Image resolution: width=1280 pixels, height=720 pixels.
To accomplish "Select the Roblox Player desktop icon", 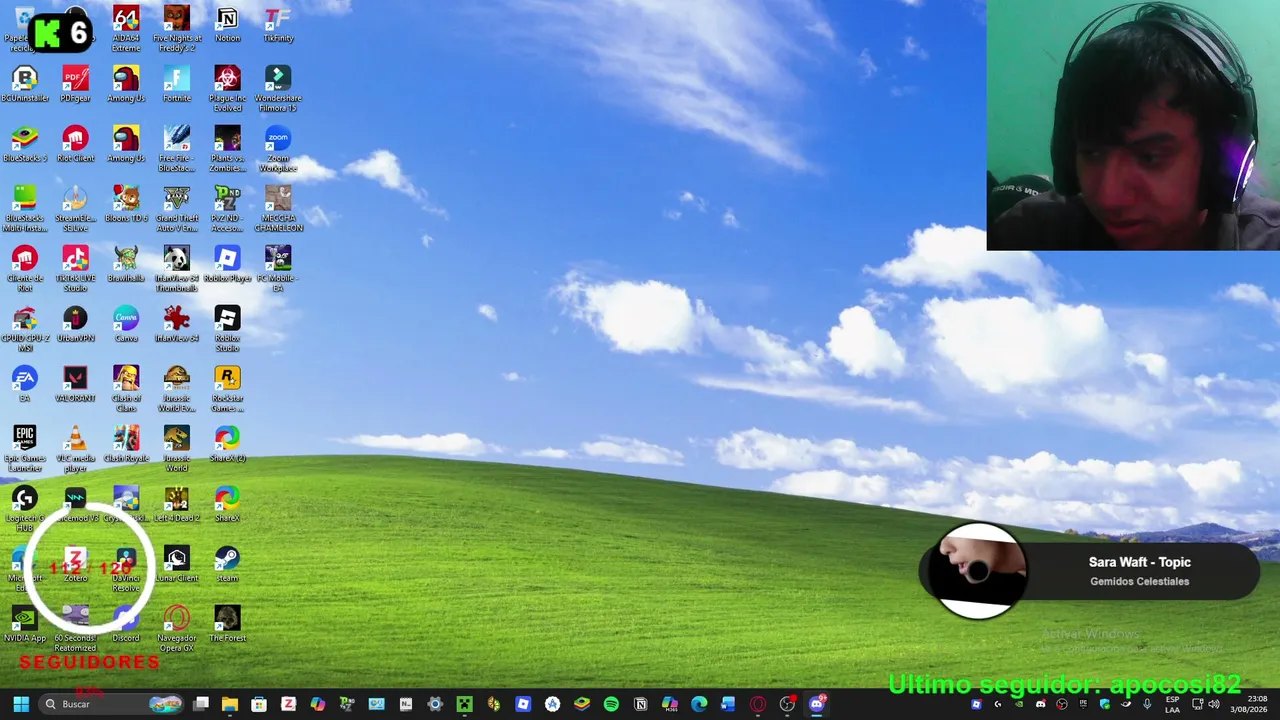I will point(227,265).
